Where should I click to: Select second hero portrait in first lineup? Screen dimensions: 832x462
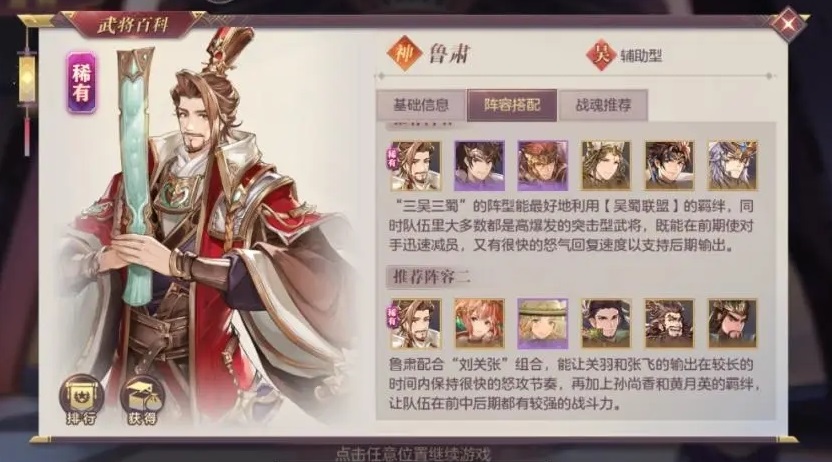pyautogui.click(x=479, y=165)
